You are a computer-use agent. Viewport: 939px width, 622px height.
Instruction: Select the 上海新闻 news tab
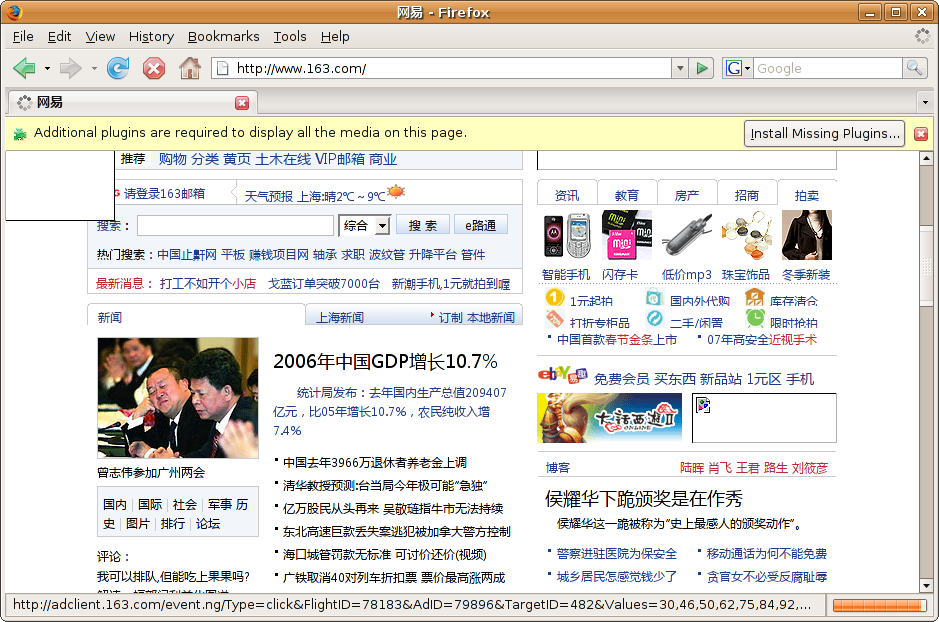[340, 317]
